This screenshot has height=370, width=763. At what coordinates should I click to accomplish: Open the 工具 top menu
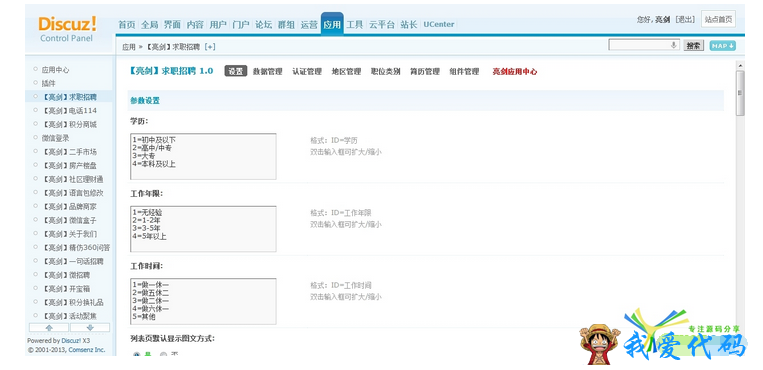click(355, 24)
